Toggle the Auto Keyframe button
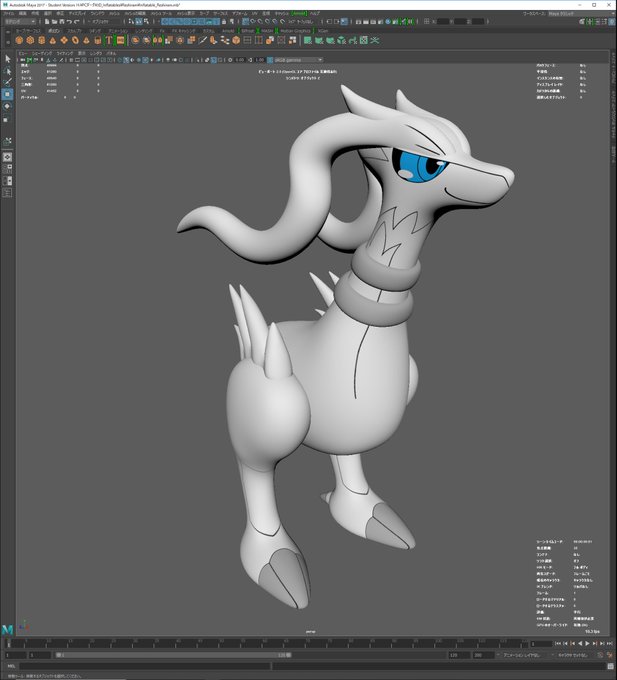617x680 pixels. 600,655
